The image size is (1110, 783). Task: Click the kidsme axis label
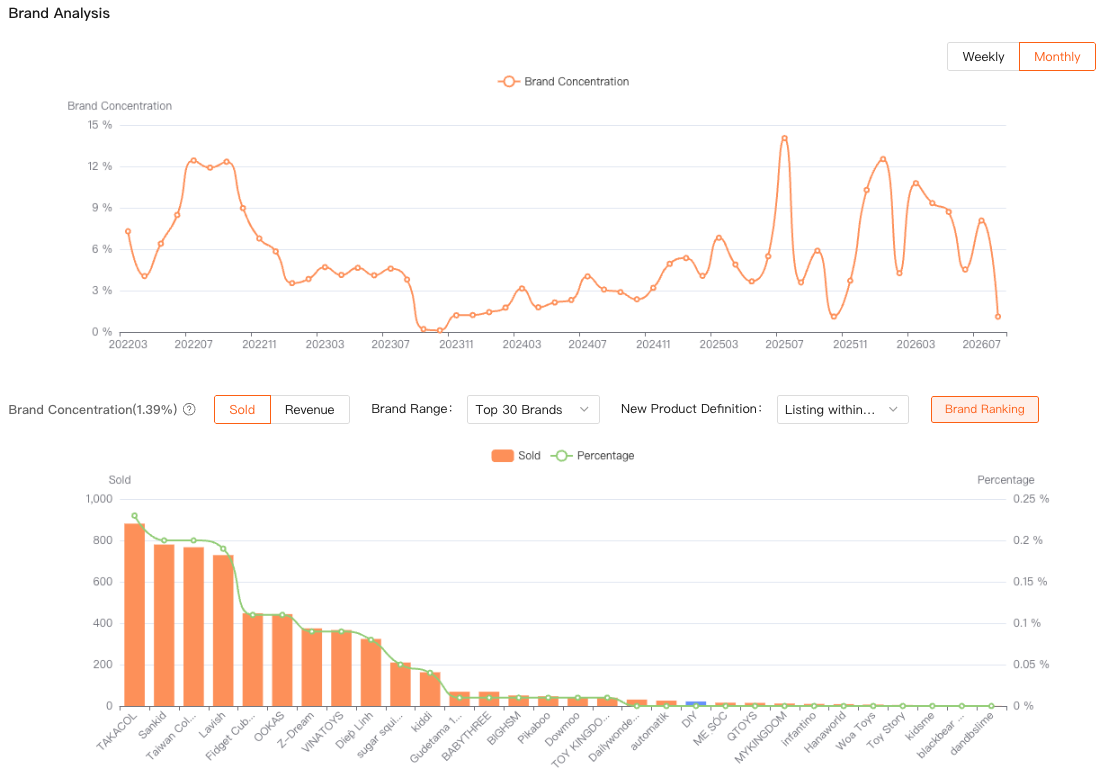coord(920,726)
